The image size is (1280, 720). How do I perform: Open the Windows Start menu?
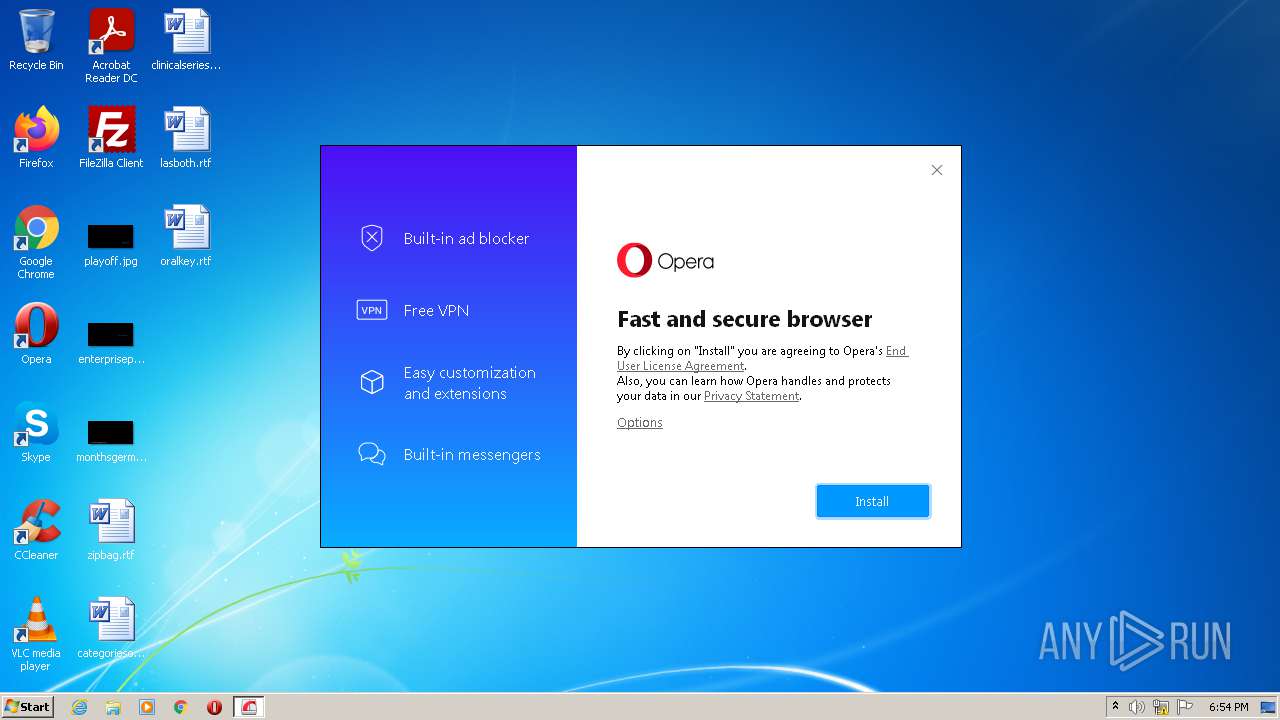(28, 707)
